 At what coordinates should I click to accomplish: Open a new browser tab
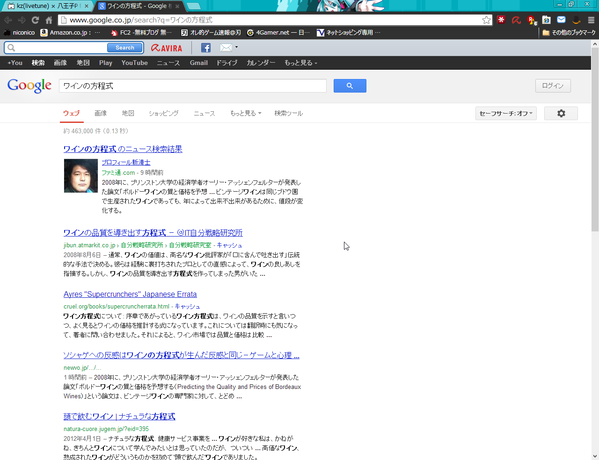click(x=194, y=6)
